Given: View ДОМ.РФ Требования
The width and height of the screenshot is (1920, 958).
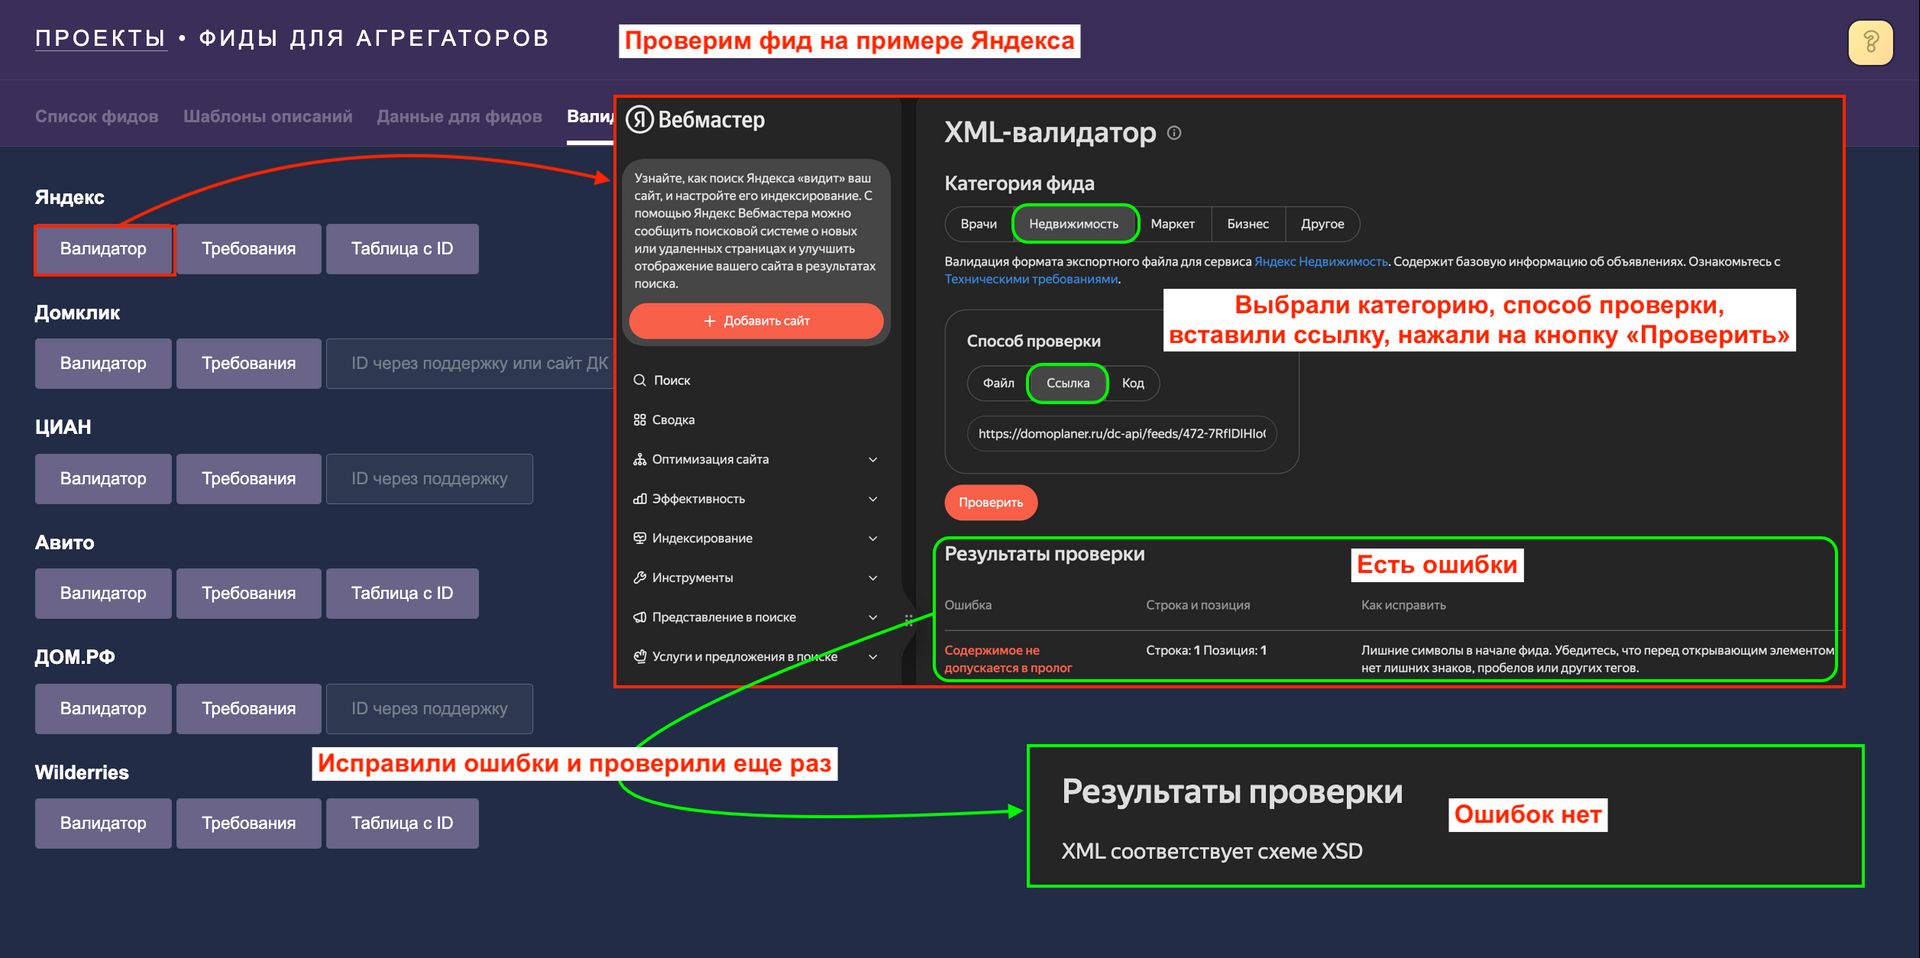Looking at the screenshot, I should pyautogui.click(x=249, y=708).
